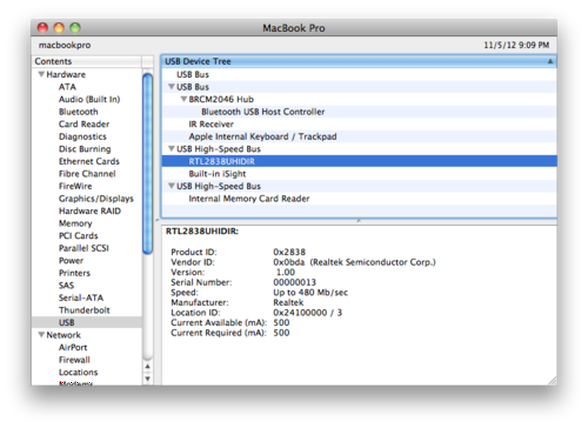The height and width of the screenshot is (428, 588).
Task: Click the speed value Up to 480 Mb/sec
Action: point(310,292)
